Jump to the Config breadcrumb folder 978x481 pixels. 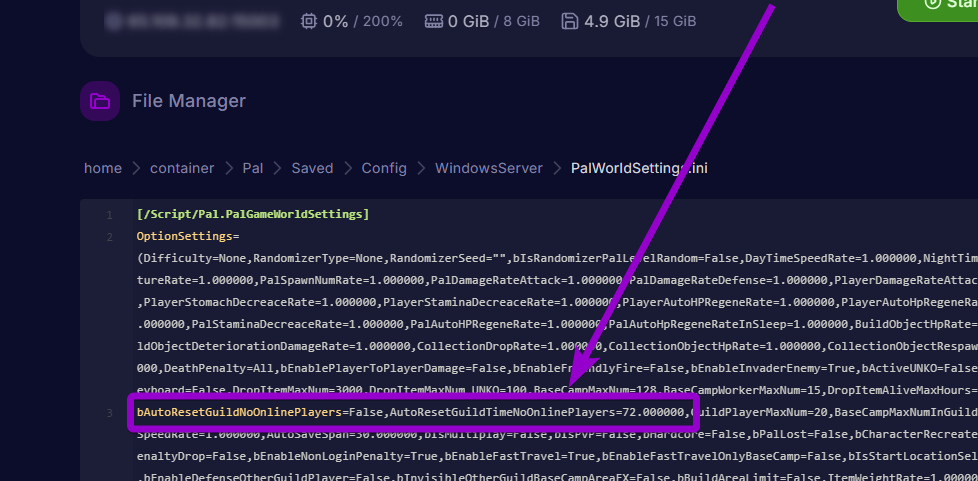[x=384, y=168]
